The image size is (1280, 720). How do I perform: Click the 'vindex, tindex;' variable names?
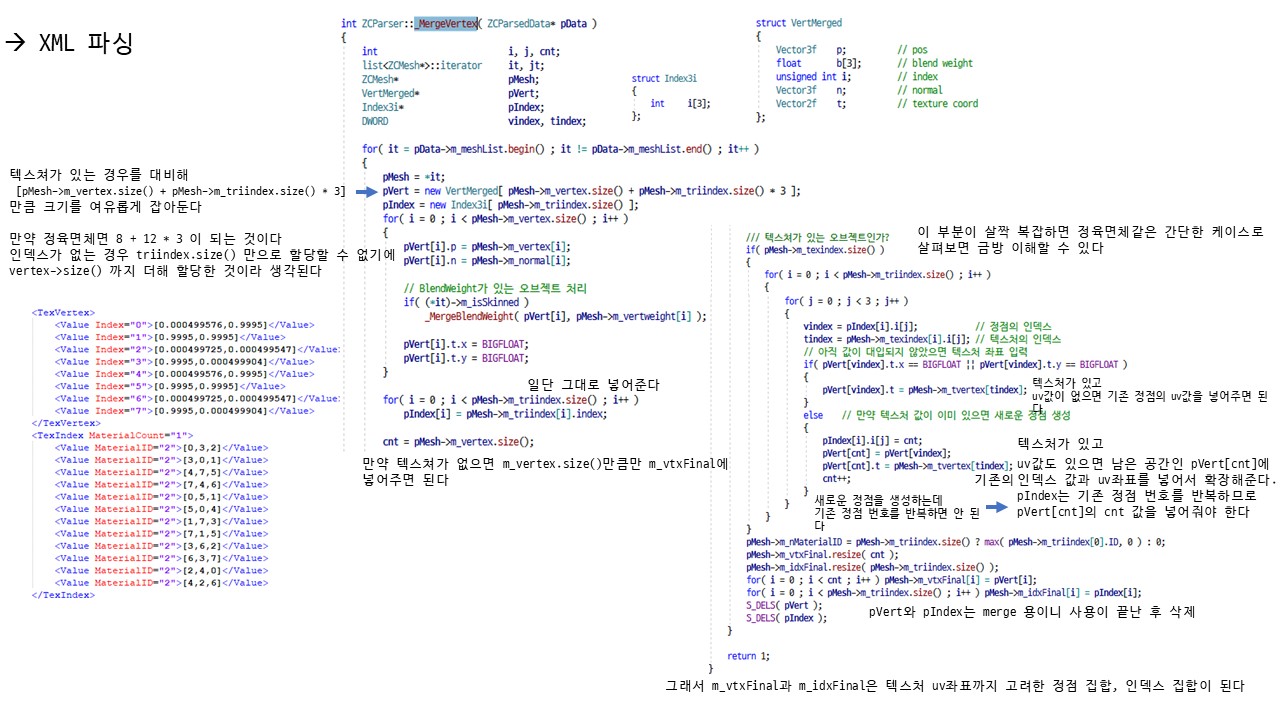(547, 120)
